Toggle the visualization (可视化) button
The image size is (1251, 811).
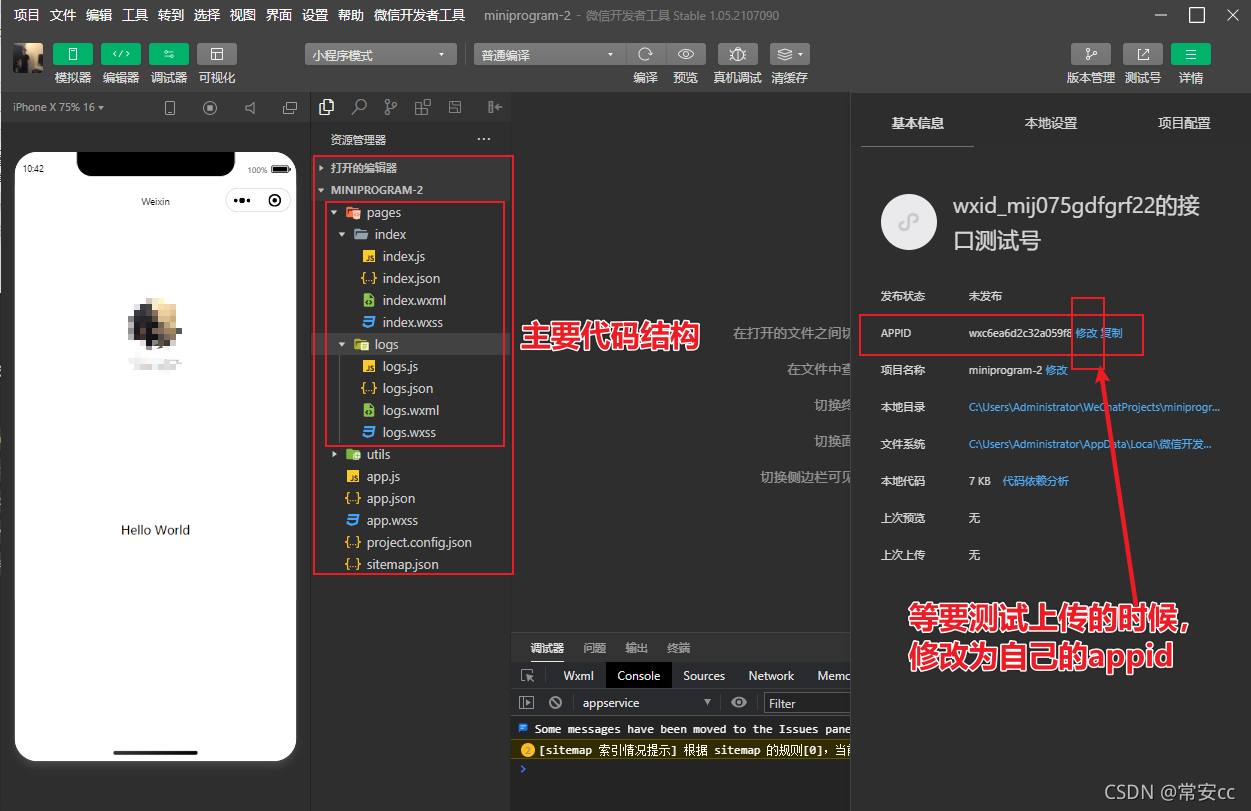(x=217, y=54)
